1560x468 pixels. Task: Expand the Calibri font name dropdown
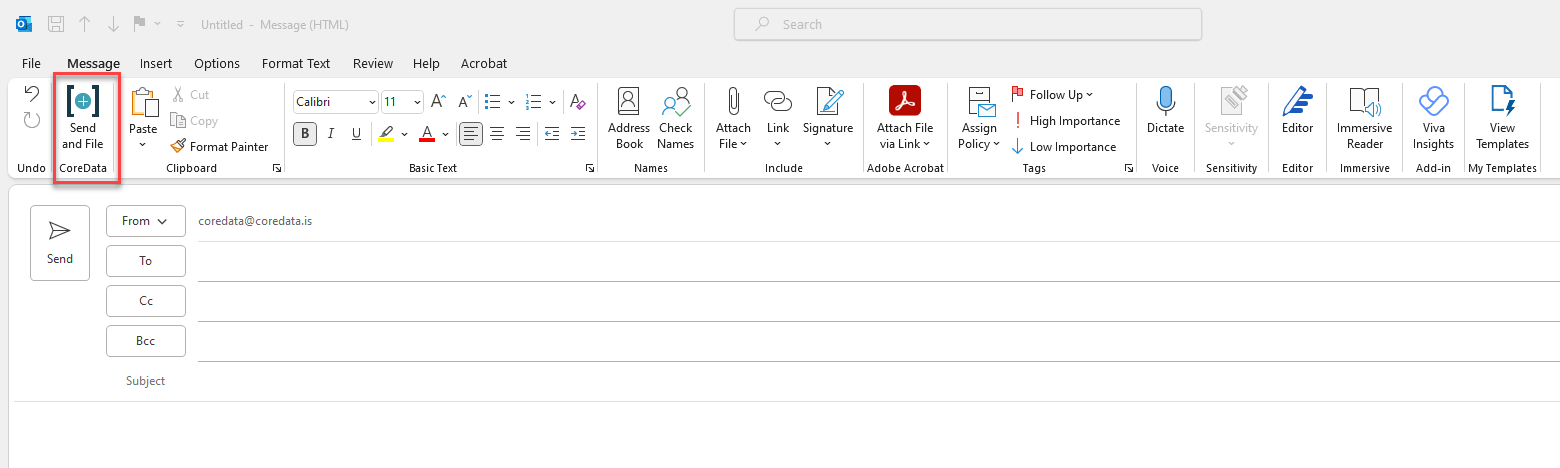click(372, 102)
